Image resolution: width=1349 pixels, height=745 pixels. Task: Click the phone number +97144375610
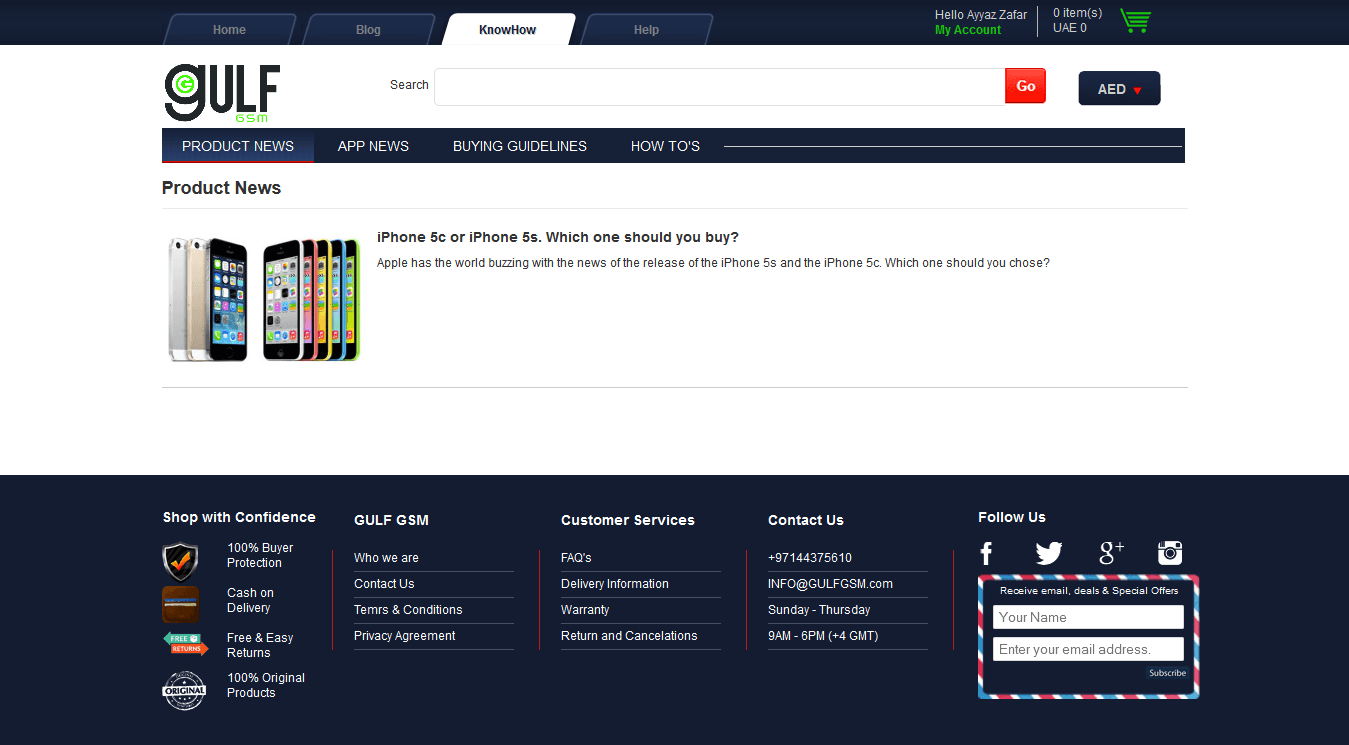point(810,558)
